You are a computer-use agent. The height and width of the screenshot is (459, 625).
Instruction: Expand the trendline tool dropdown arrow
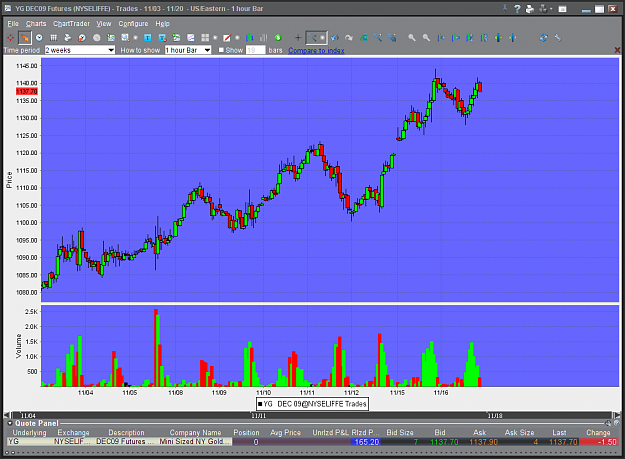pyautogui.click(x=322, y=38)
